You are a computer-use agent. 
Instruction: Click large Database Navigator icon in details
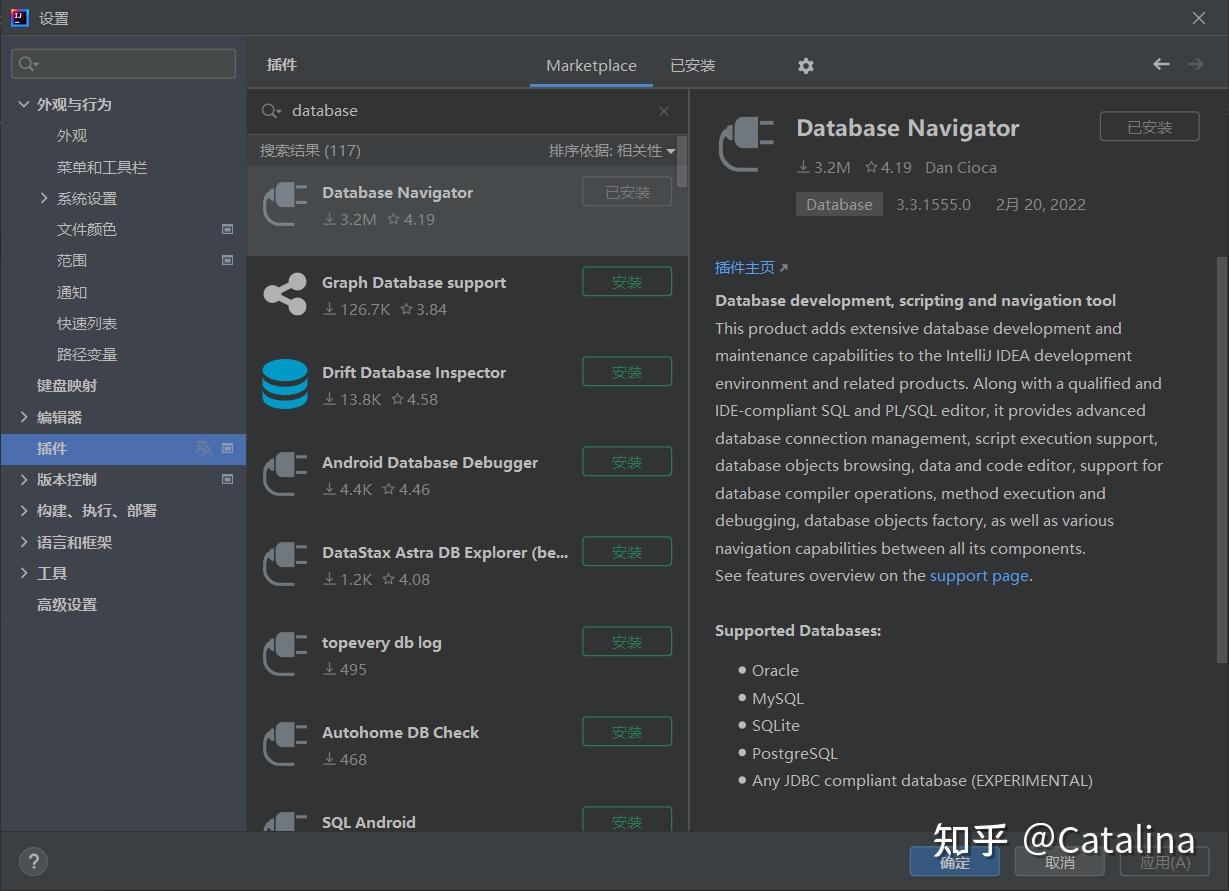[x=747, y=145]
